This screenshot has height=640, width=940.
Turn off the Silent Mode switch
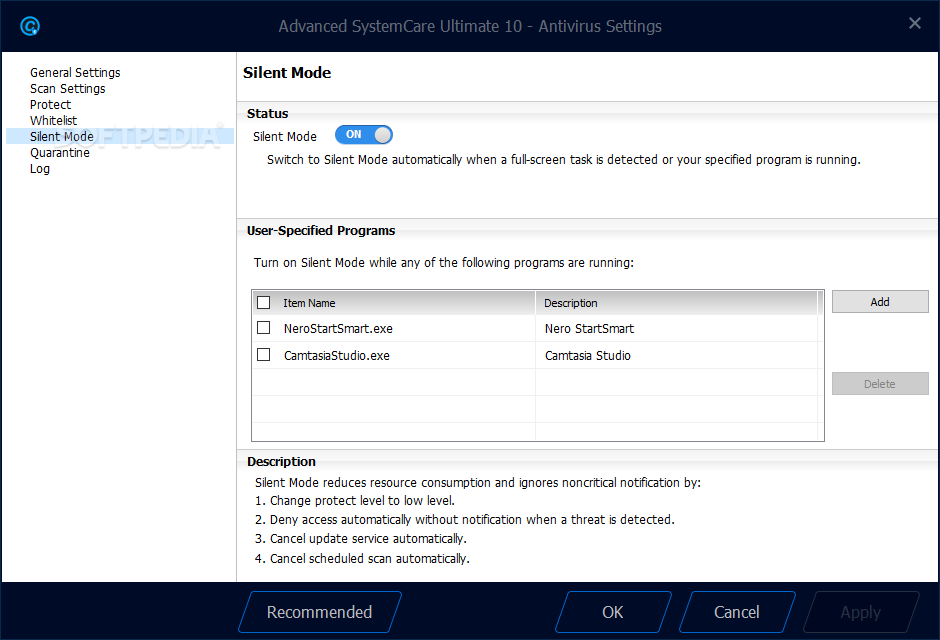click(364, 135)
